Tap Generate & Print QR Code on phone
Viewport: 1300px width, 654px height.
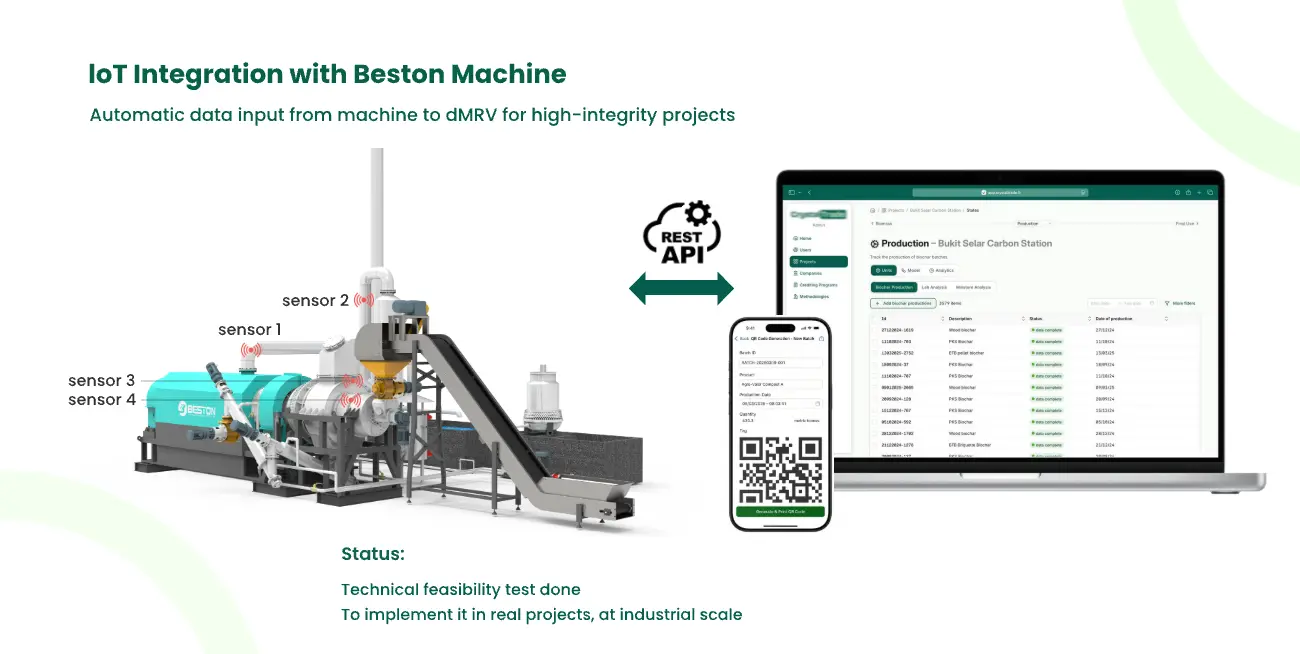tap(780, 512)
